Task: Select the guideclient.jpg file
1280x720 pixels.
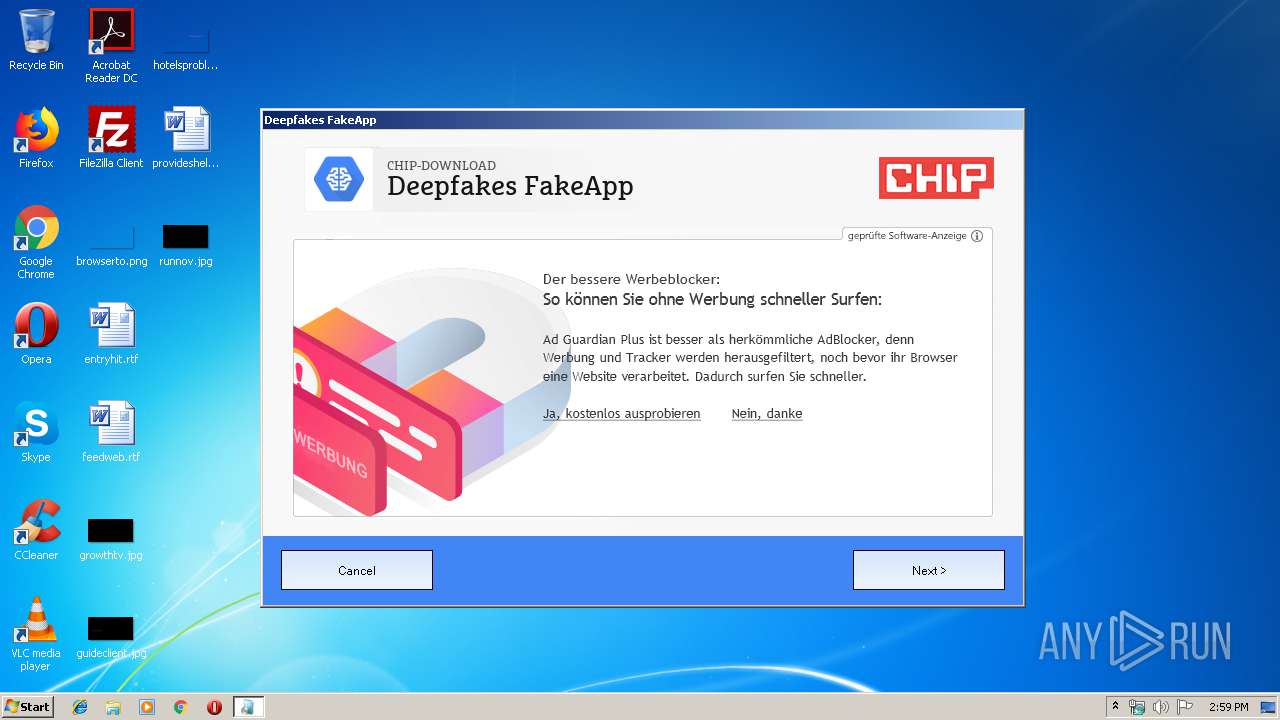Action: (x=111, y=639)
